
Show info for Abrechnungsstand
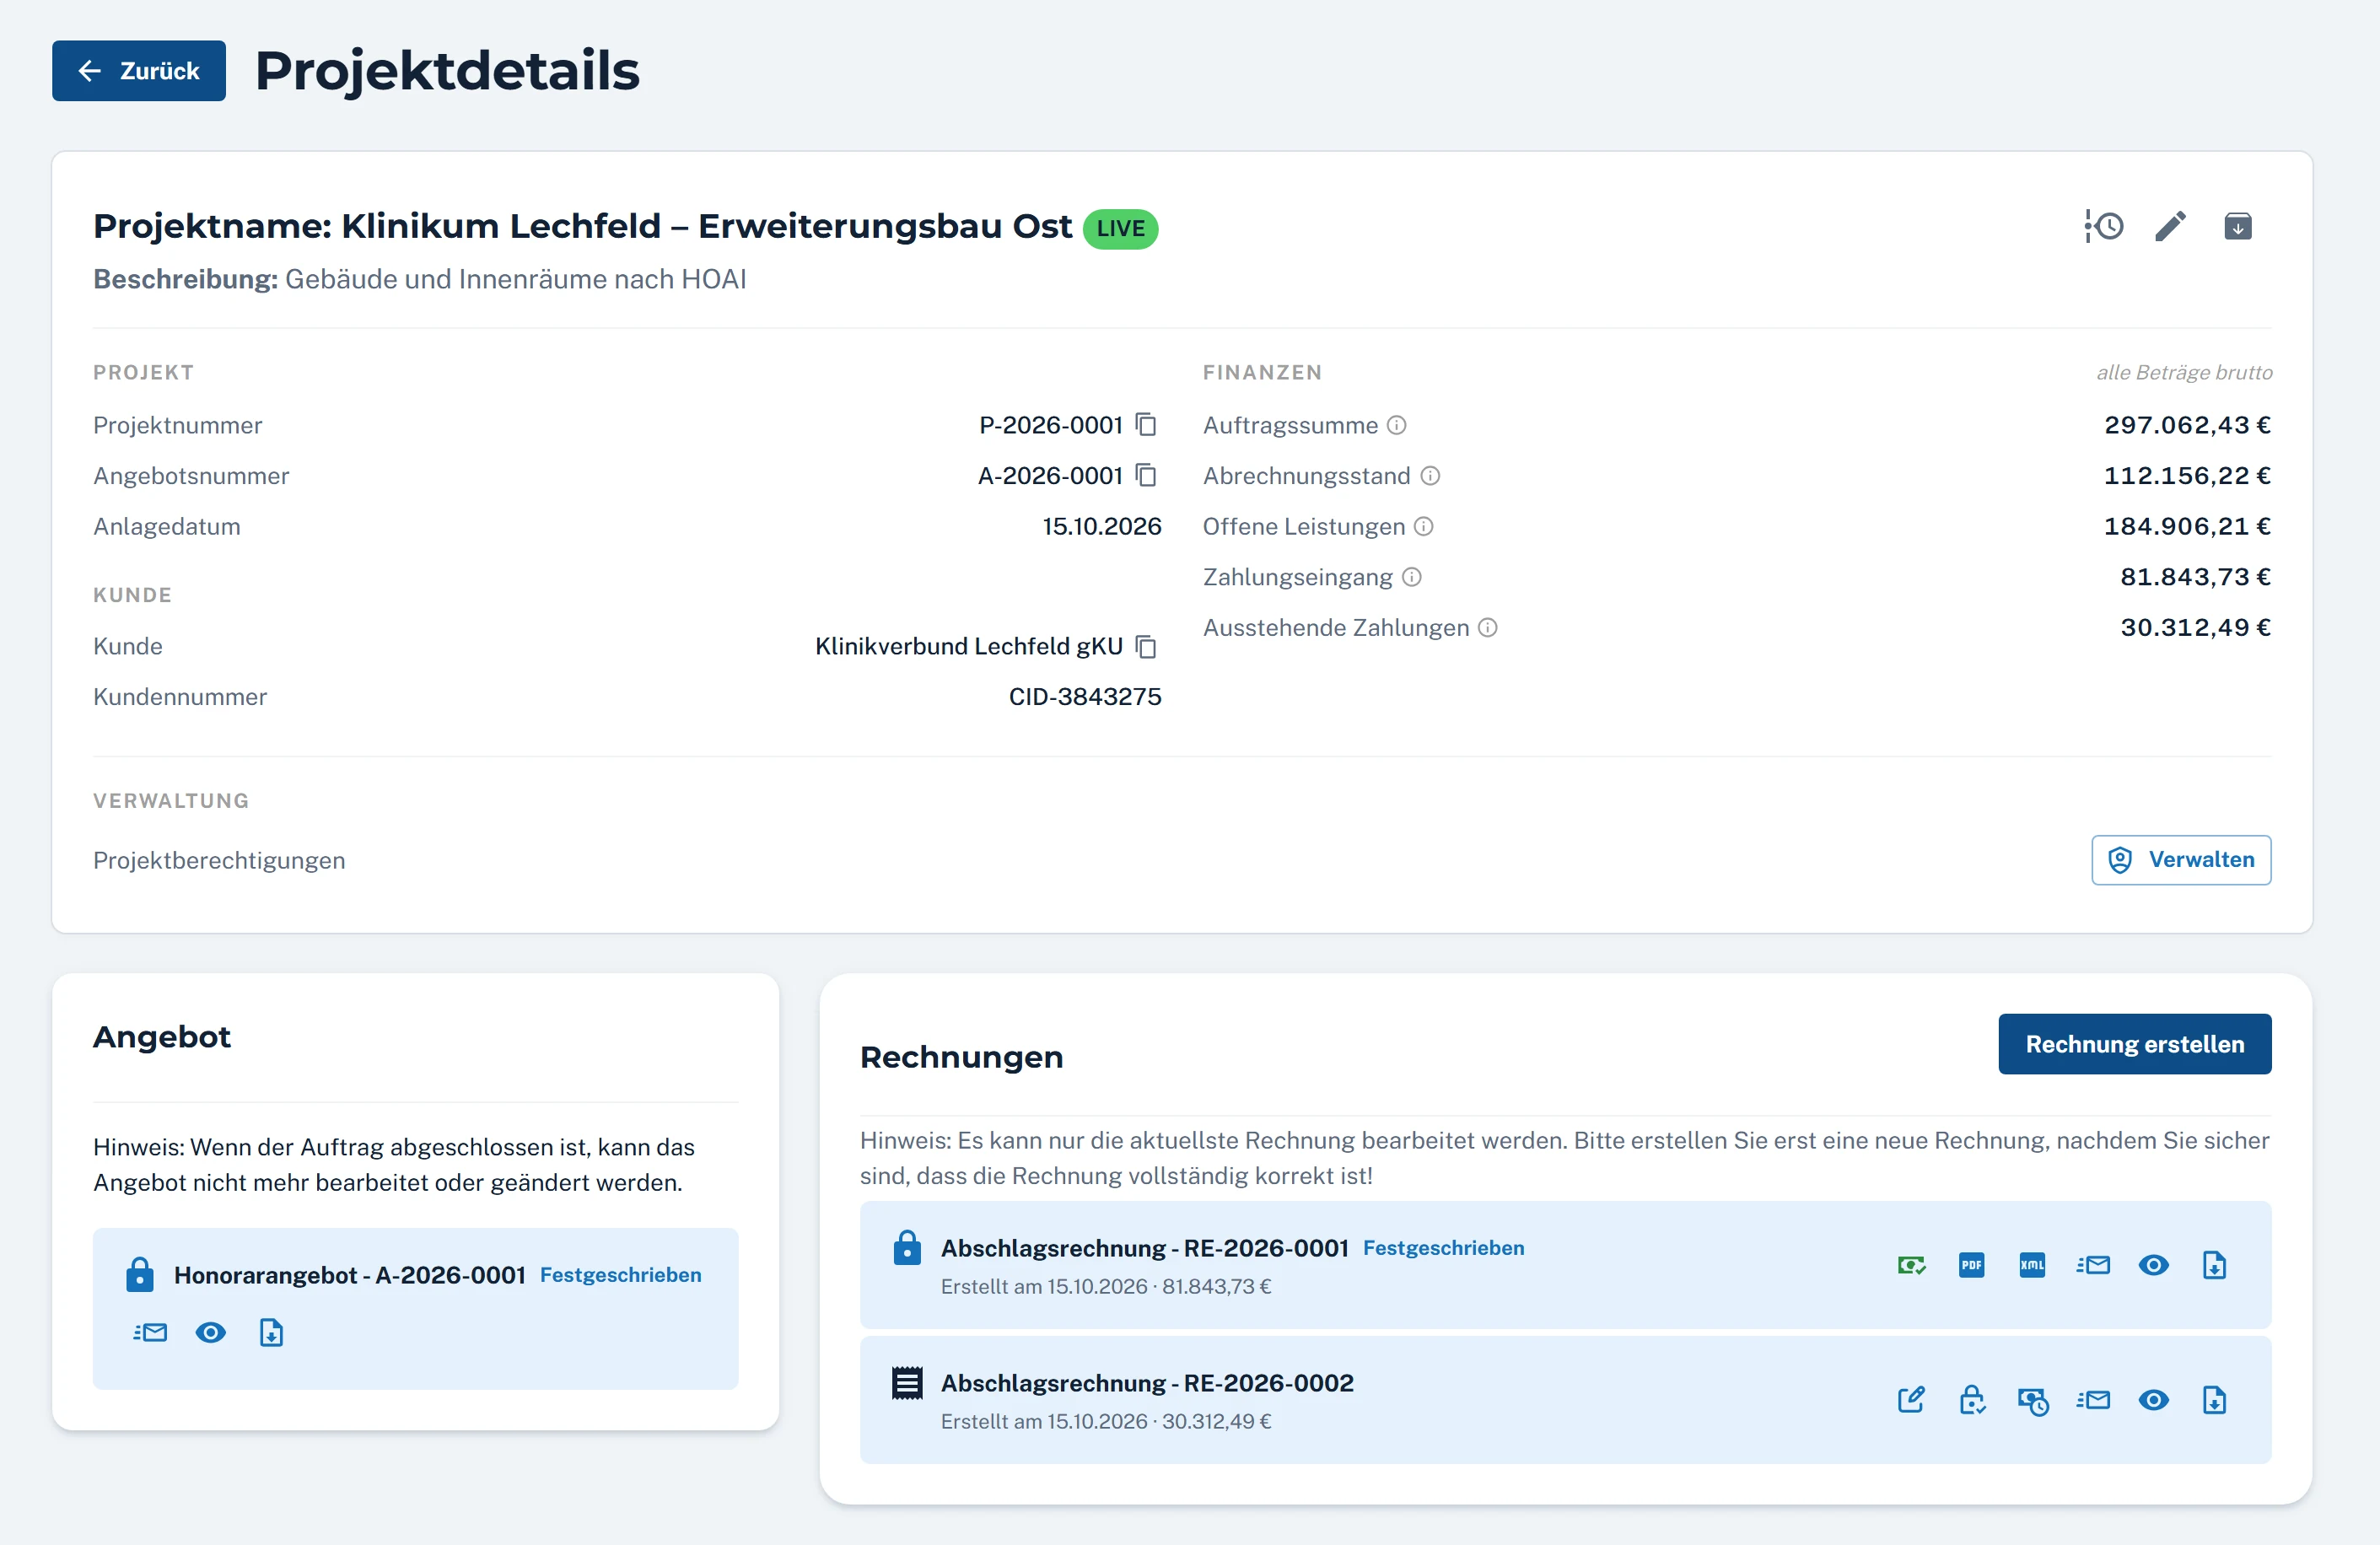point(1430,476)
